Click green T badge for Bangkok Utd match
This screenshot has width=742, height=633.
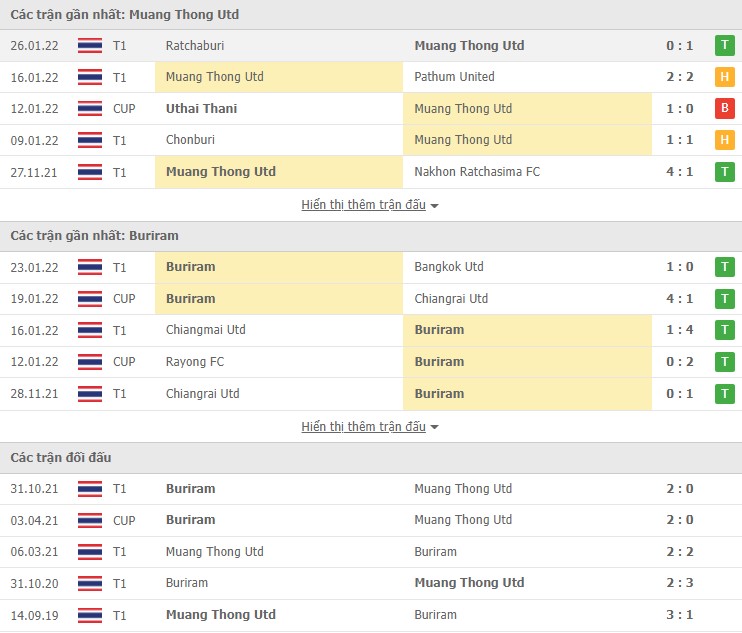[x=724, y=267]
